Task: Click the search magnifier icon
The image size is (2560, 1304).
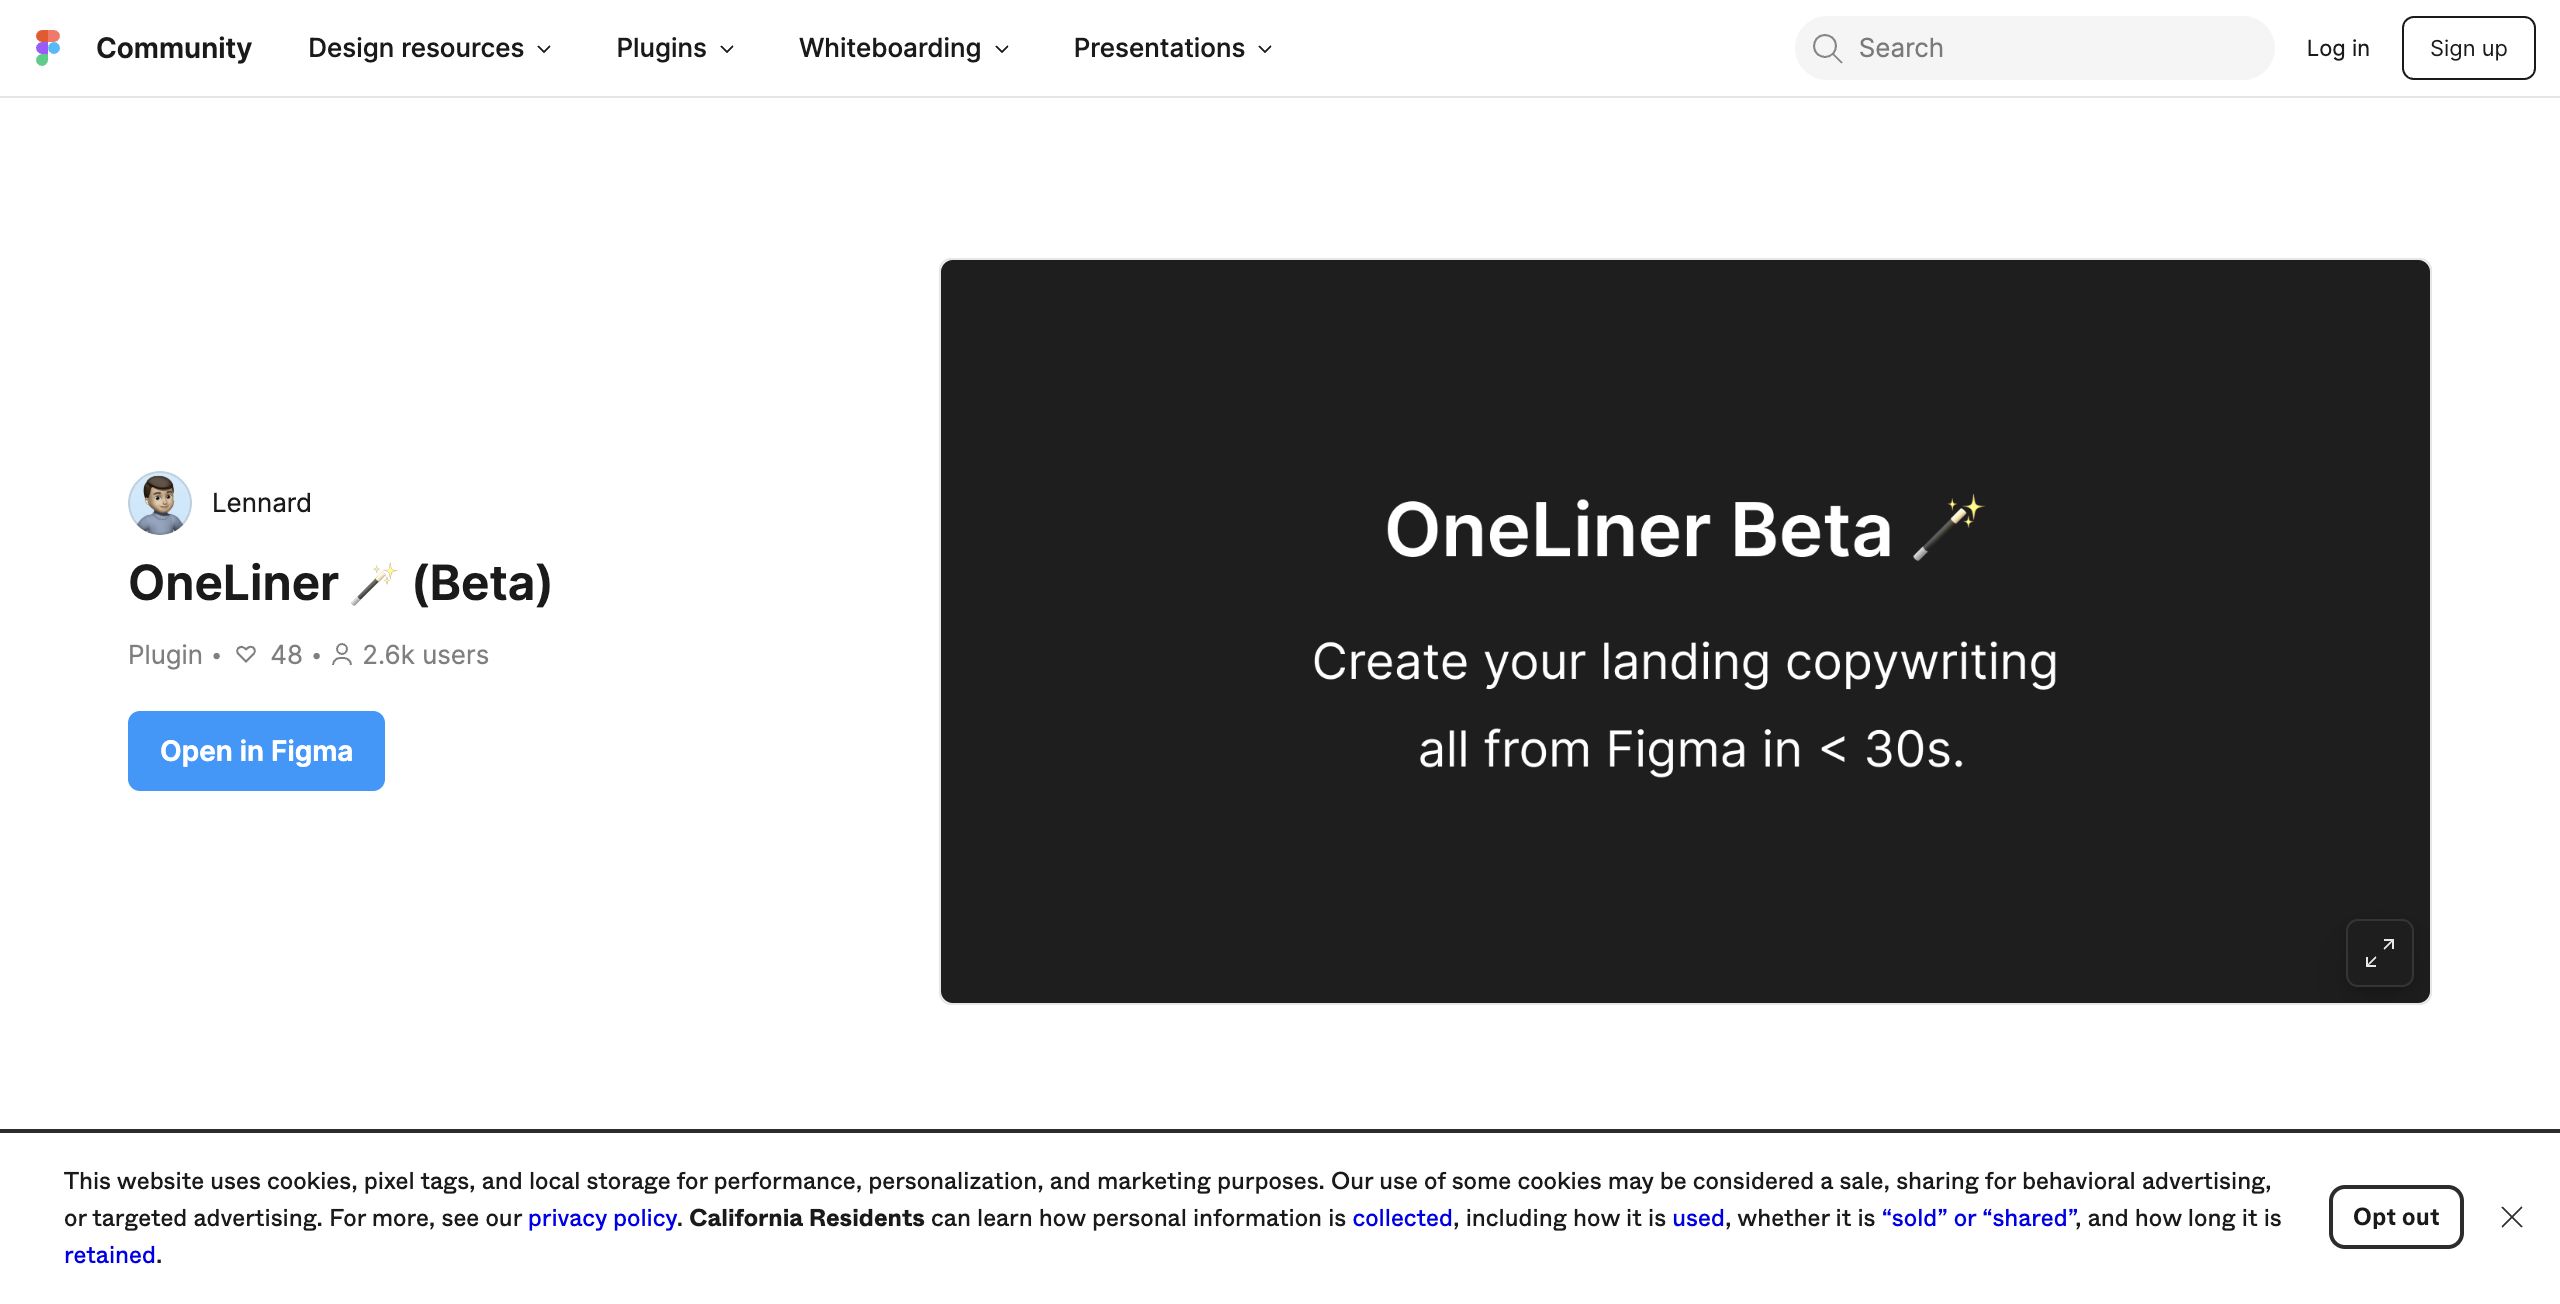Action: pyautogui.click(x=1827, y=48)
